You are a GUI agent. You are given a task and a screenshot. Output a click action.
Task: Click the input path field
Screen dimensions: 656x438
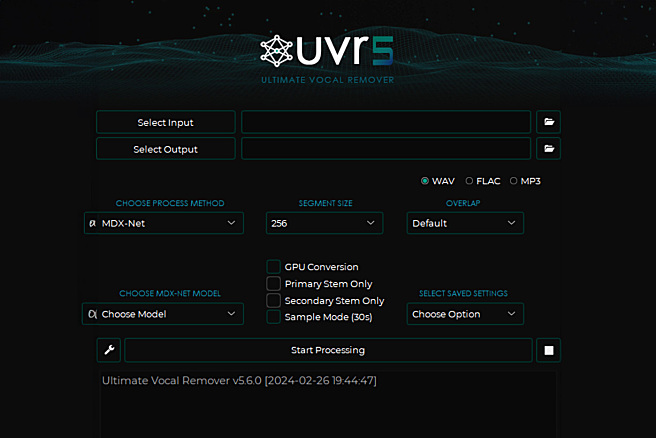386,122
